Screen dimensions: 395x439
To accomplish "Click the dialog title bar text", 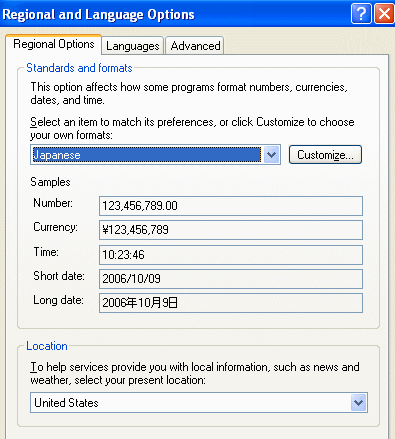I will pyautogui.click(x=98, y=14).
